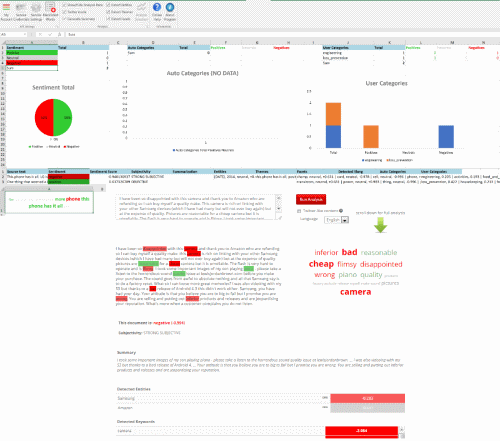
Task: Expand the API Settings group dialog launcher
Action: coord(57,27)
